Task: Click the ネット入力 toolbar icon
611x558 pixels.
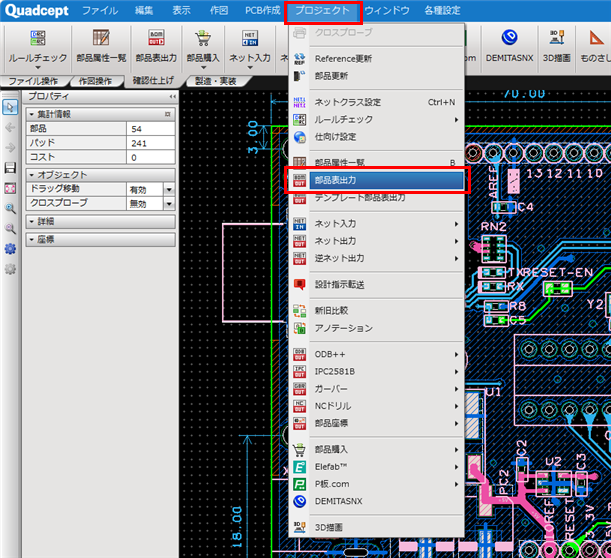Action: coord(249,40)
